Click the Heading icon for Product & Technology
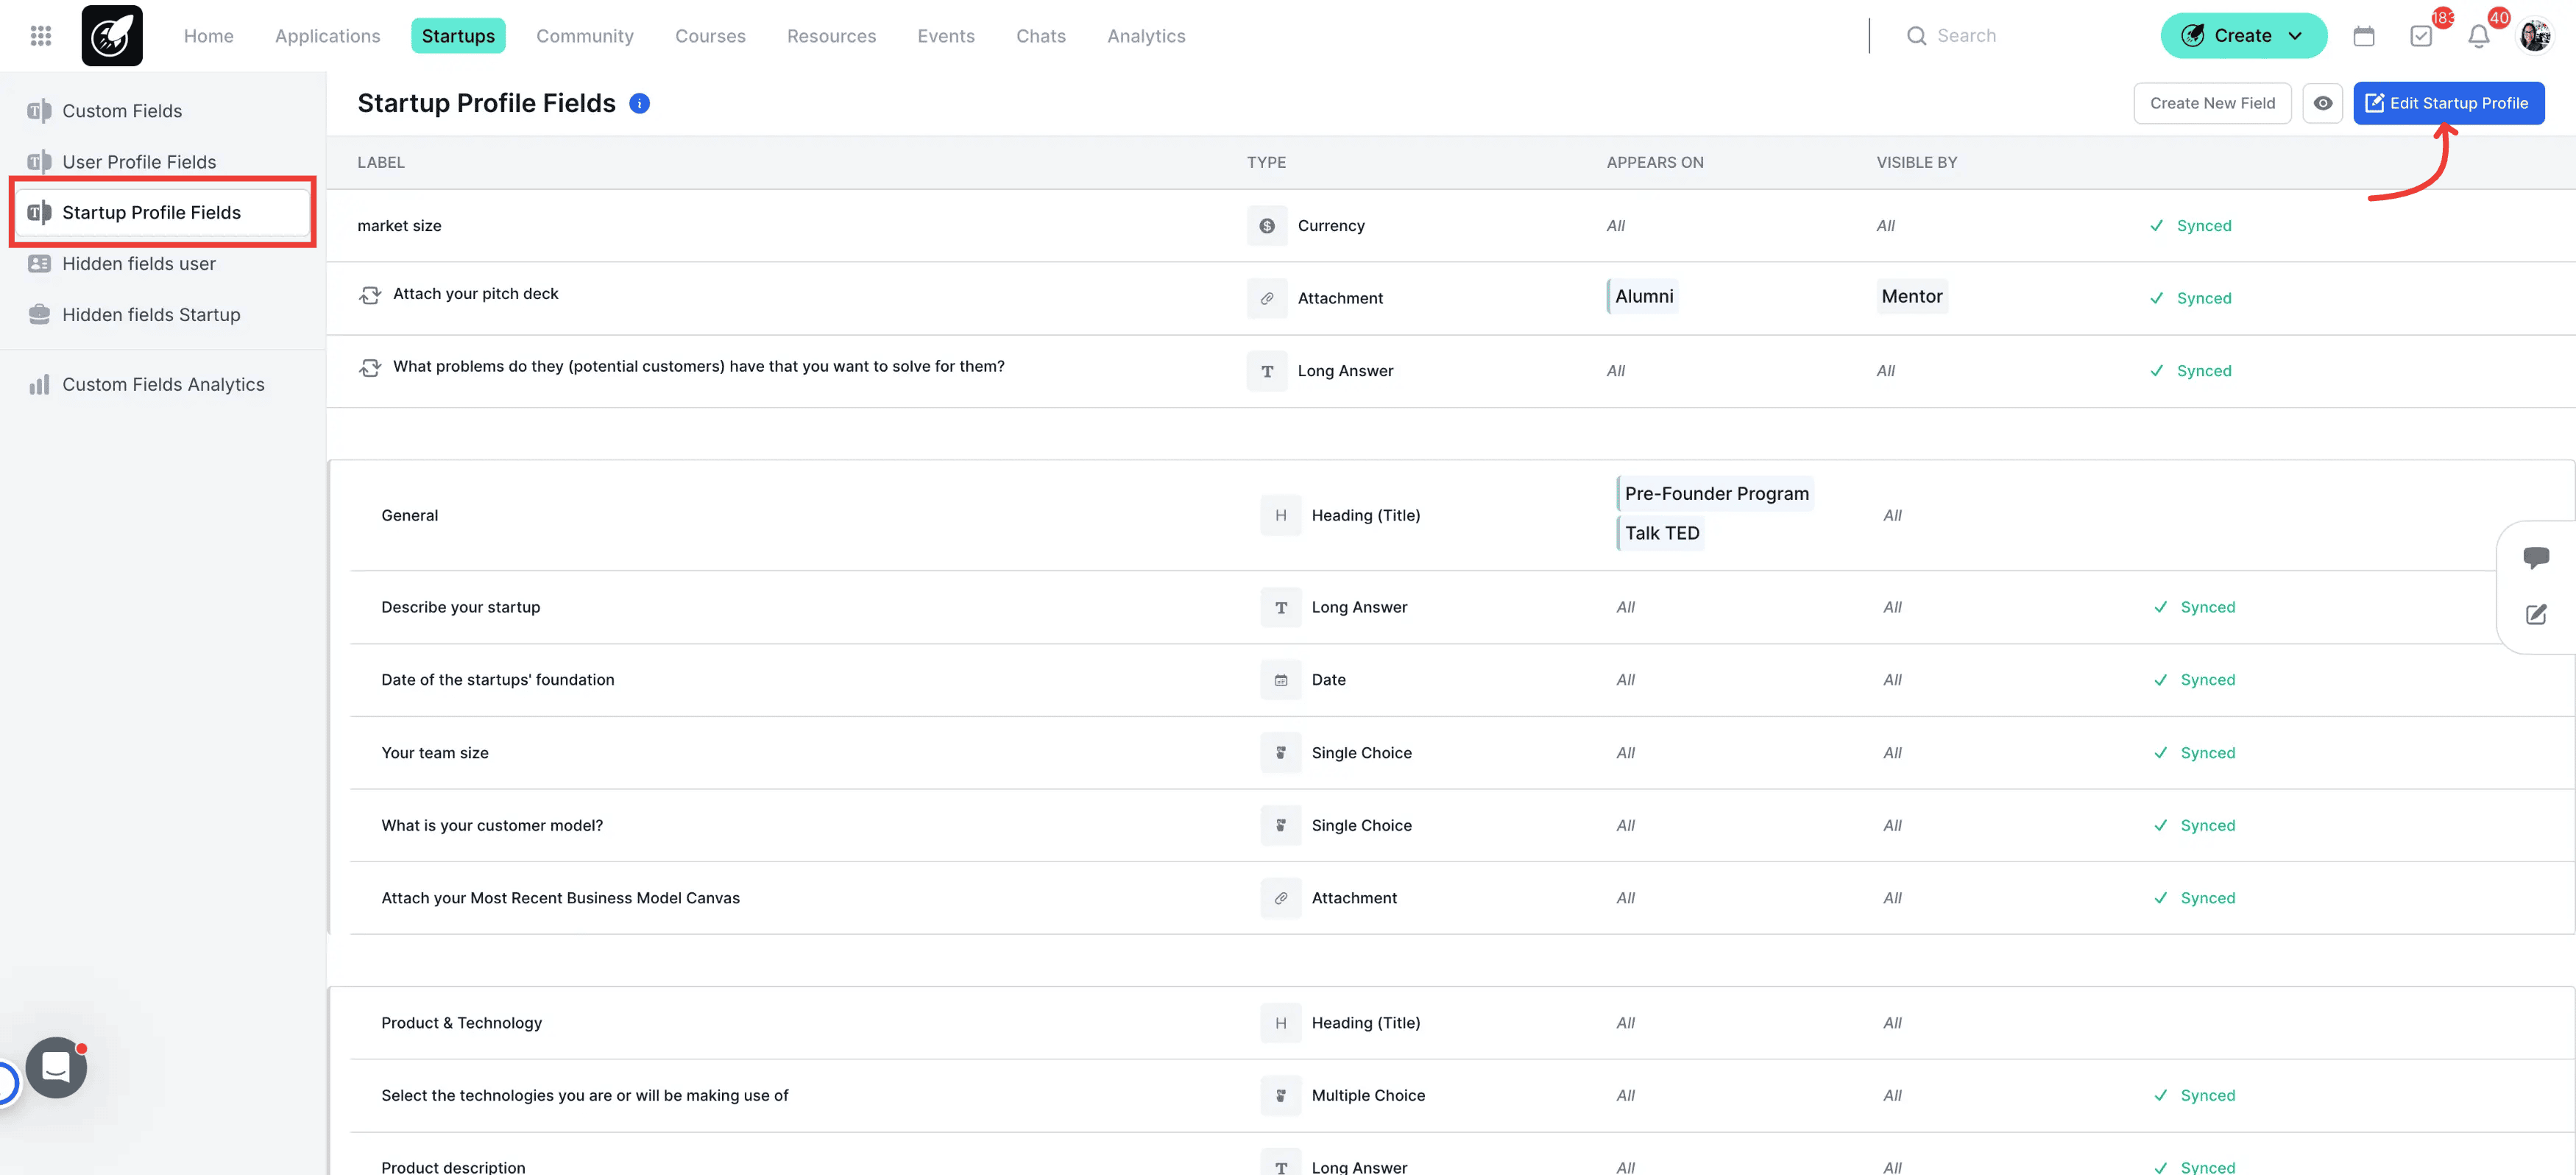This screenshot has height=1175, width=2576. (1281, 1023)
